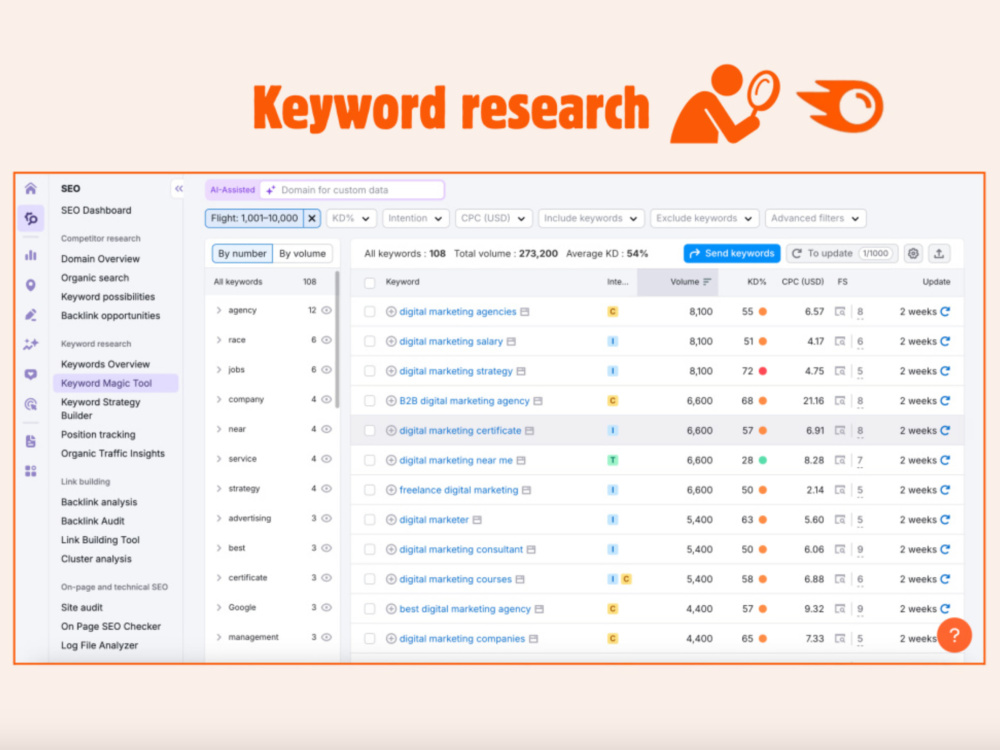Open the Intention filter dropdown
This screenshot has width=1000, height=750.
click(415, 218)
